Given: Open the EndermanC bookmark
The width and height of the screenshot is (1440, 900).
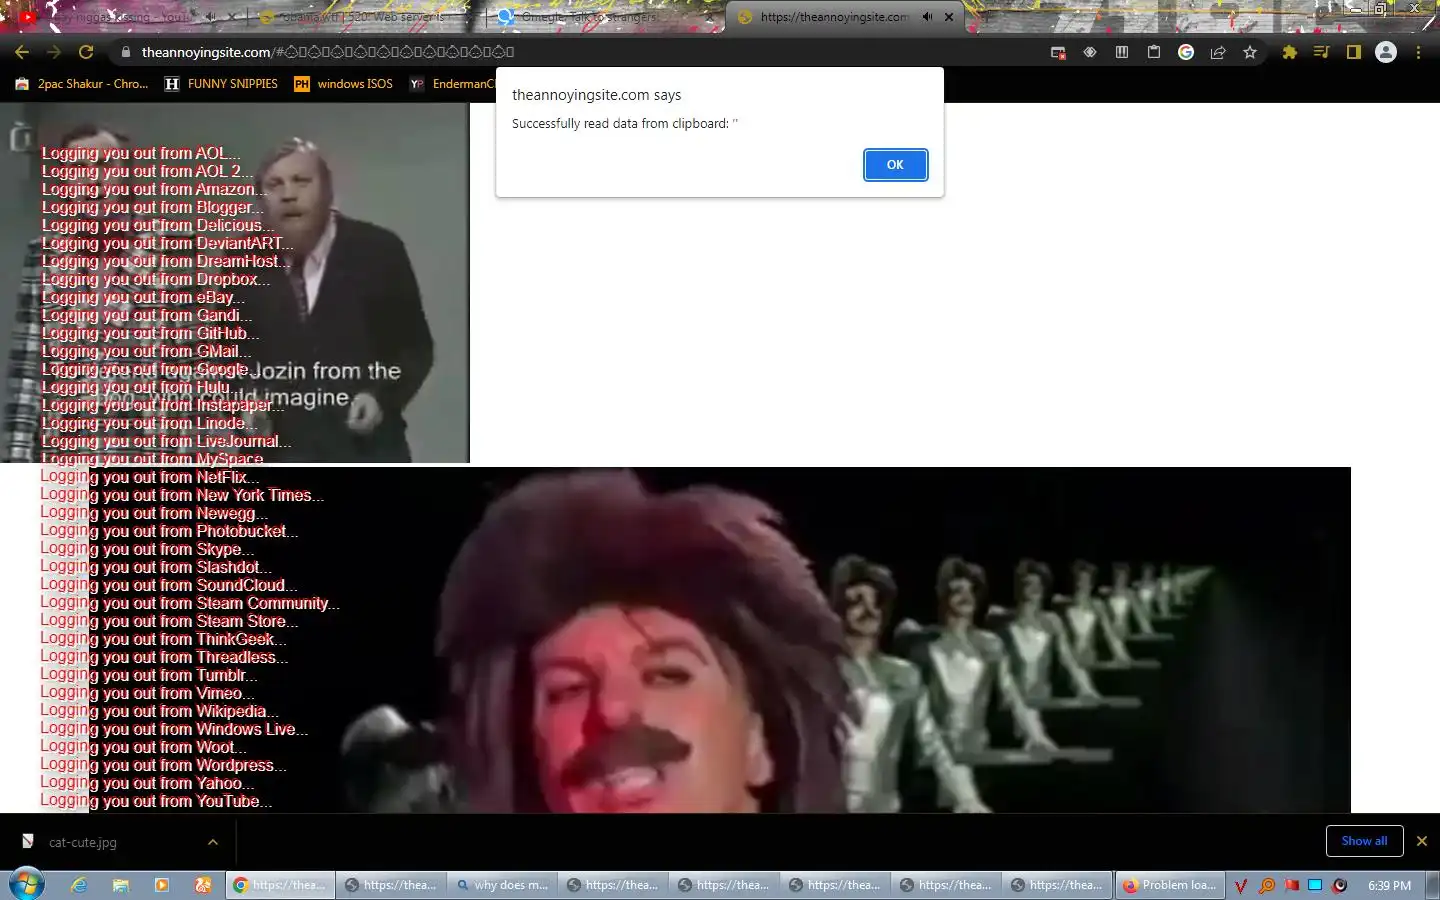Looking at the screenshot, I should (452, 84).
